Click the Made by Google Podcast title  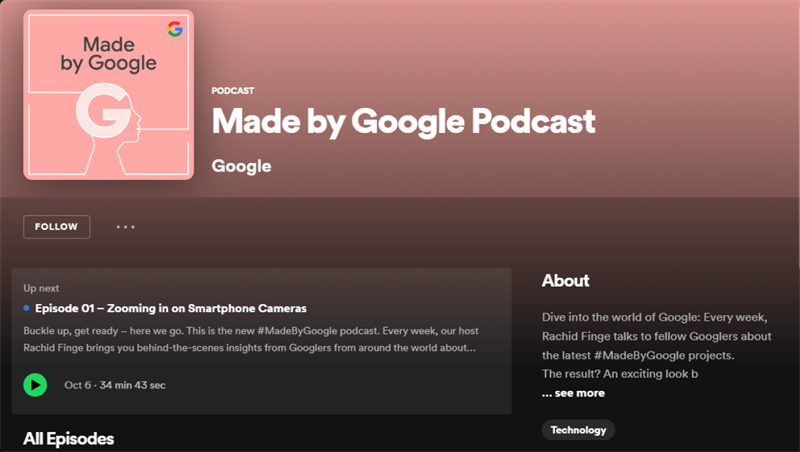pos(404,122)
